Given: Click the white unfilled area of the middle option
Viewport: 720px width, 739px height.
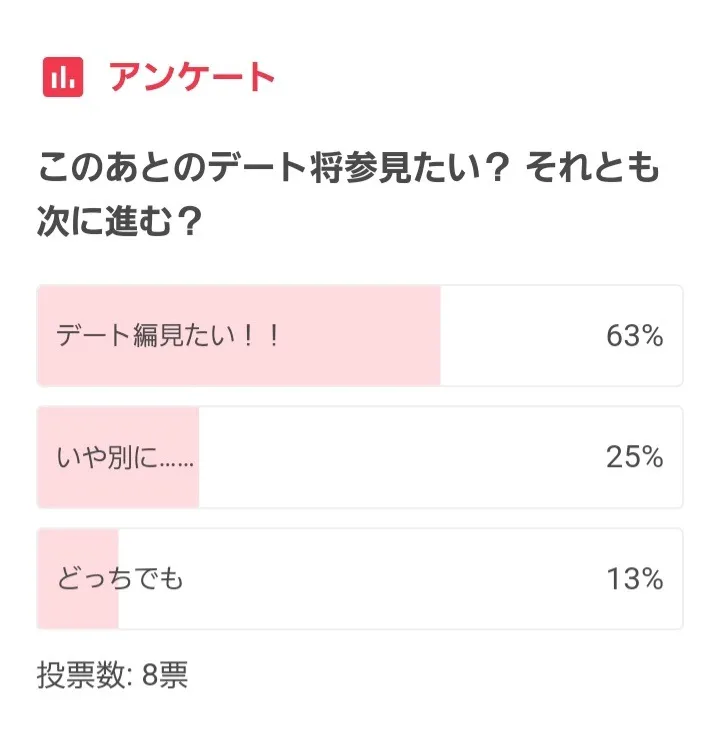Looking at the screenshot, I should pyautogui.click(x=400, y=457).
